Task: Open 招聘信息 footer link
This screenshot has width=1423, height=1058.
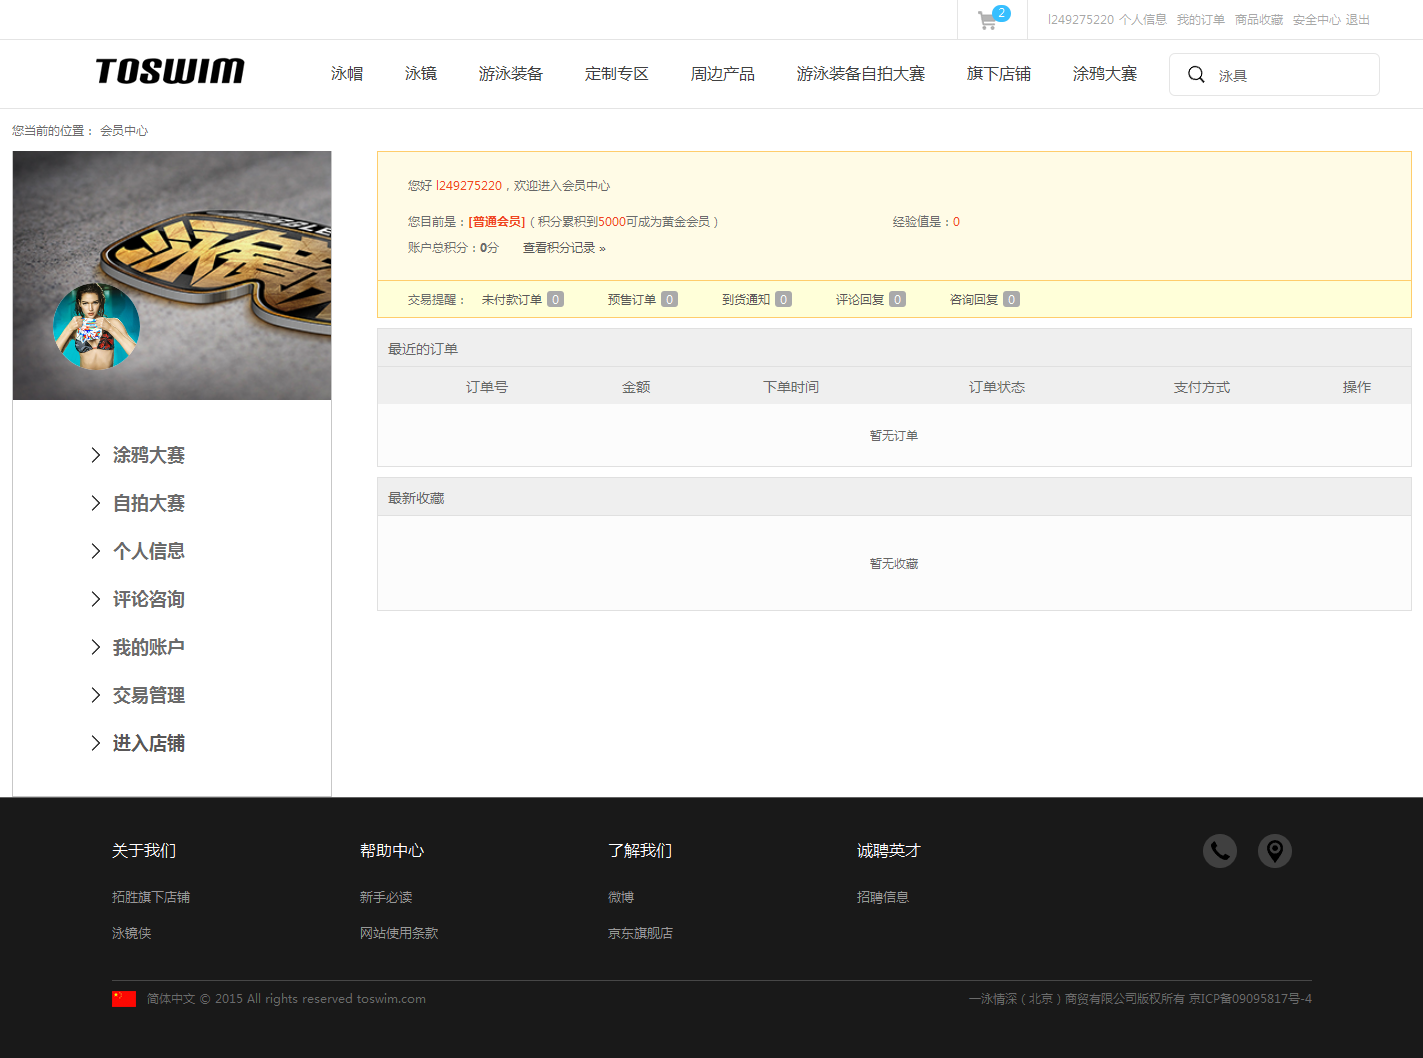Action: (x=883, y=898)
